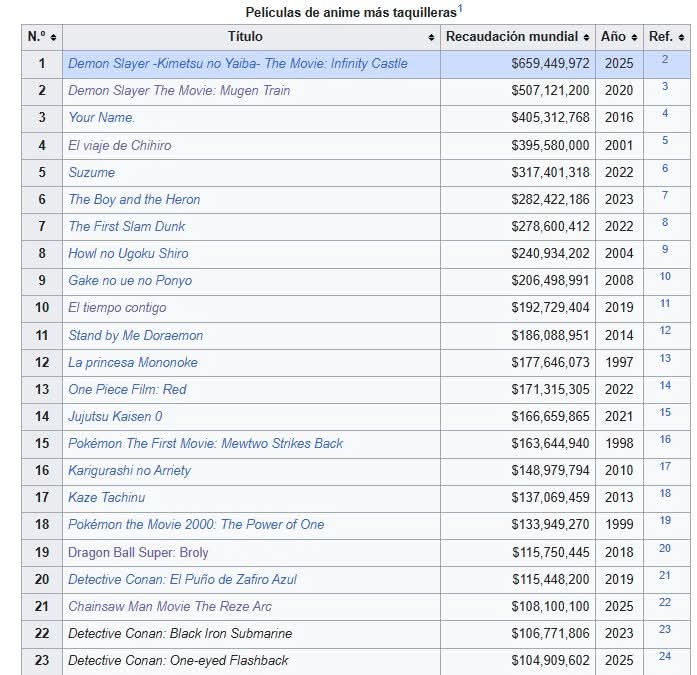Jump to reference 18 for Kaze Tachinu
The height and width of the screenshot is (675, 697).
click(x=665, y=494)
